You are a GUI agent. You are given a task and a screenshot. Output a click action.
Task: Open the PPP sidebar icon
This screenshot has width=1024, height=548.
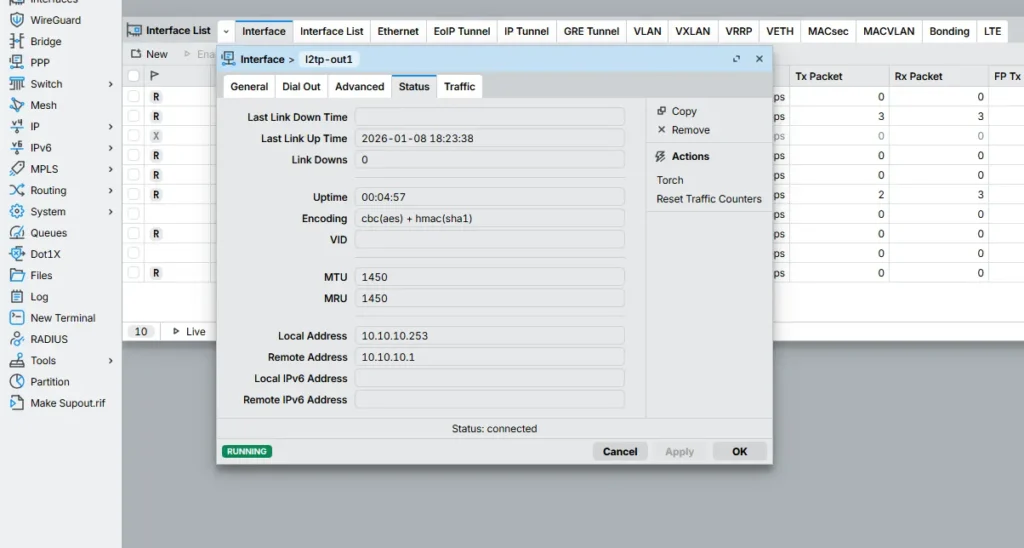tap(17, 62)
